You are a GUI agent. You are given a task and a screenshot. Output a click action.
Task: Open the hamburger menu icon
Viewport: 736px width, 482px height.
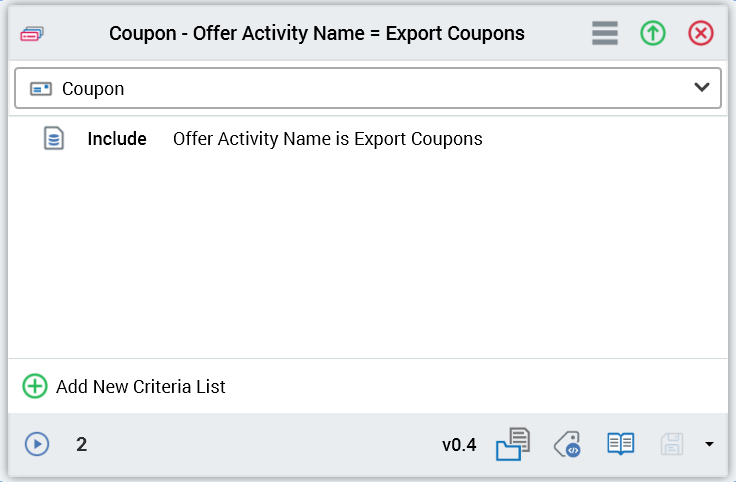point(604,33)
